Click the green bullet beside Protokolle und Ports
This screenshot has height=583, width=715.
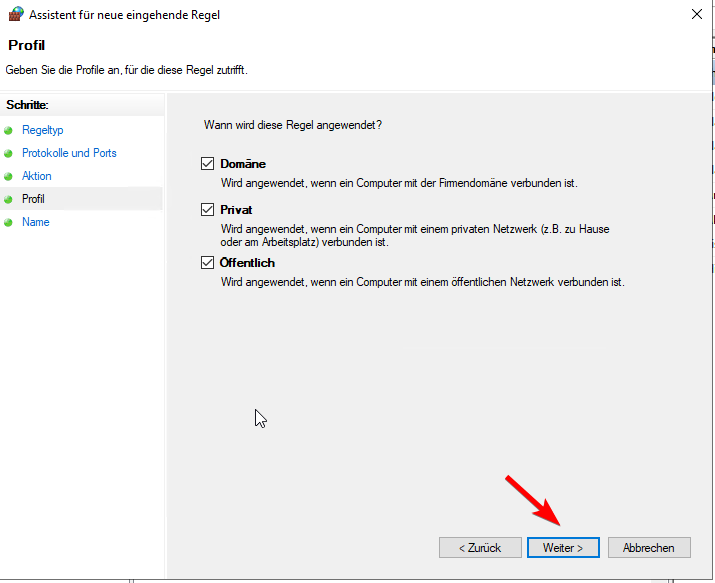(x=8, y=154)
